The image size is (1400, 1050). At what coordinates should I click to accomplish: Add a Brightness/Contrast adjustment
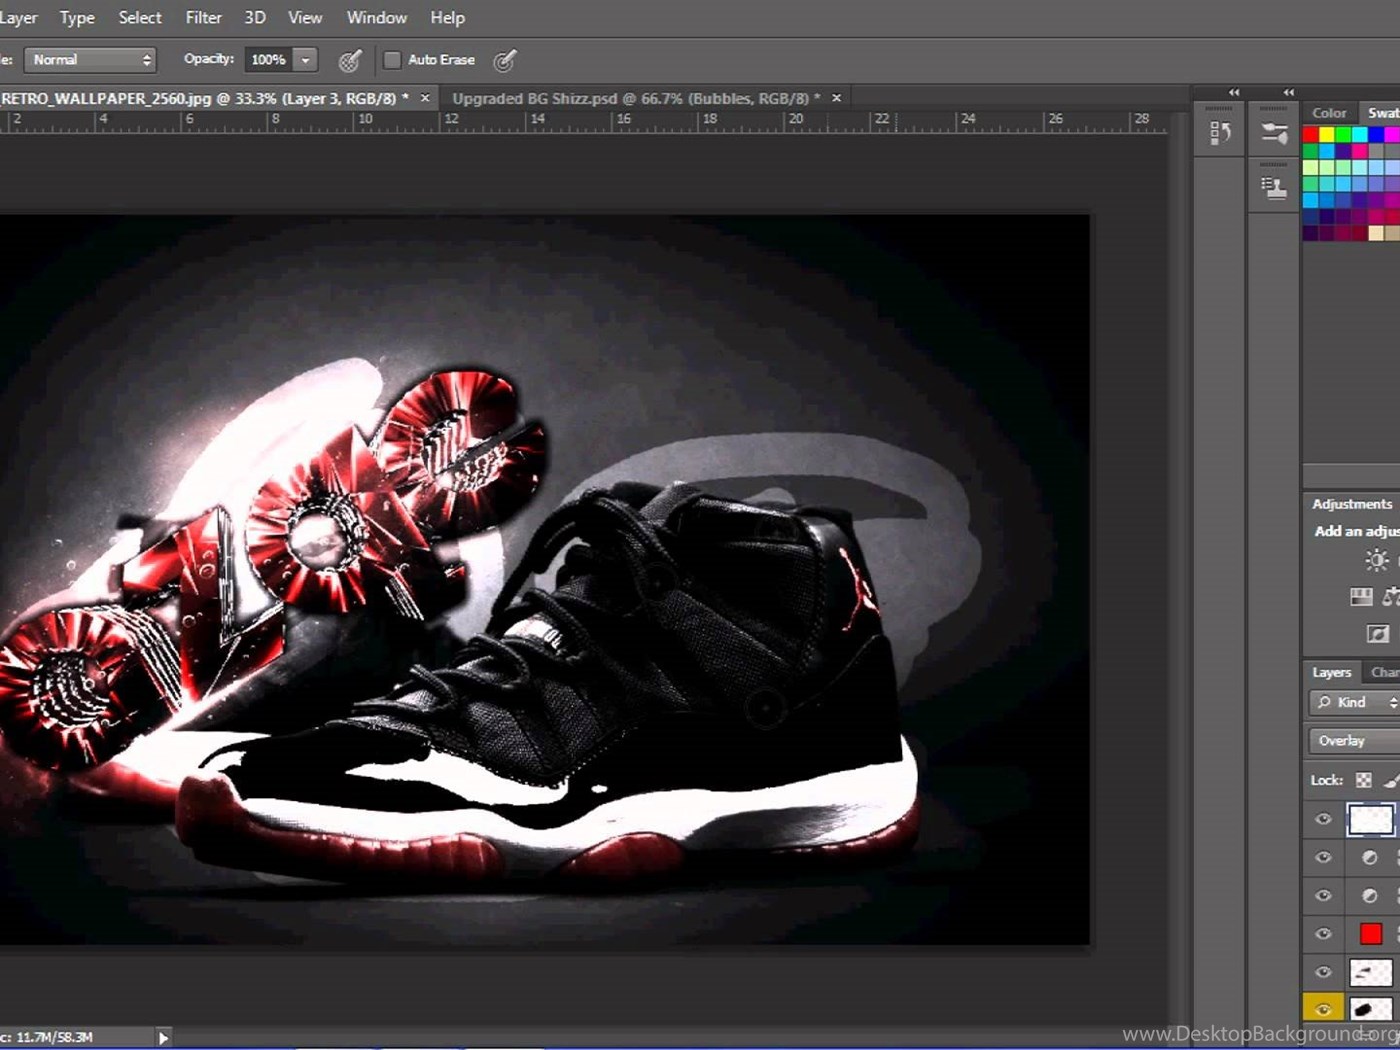click(1377, 560)
